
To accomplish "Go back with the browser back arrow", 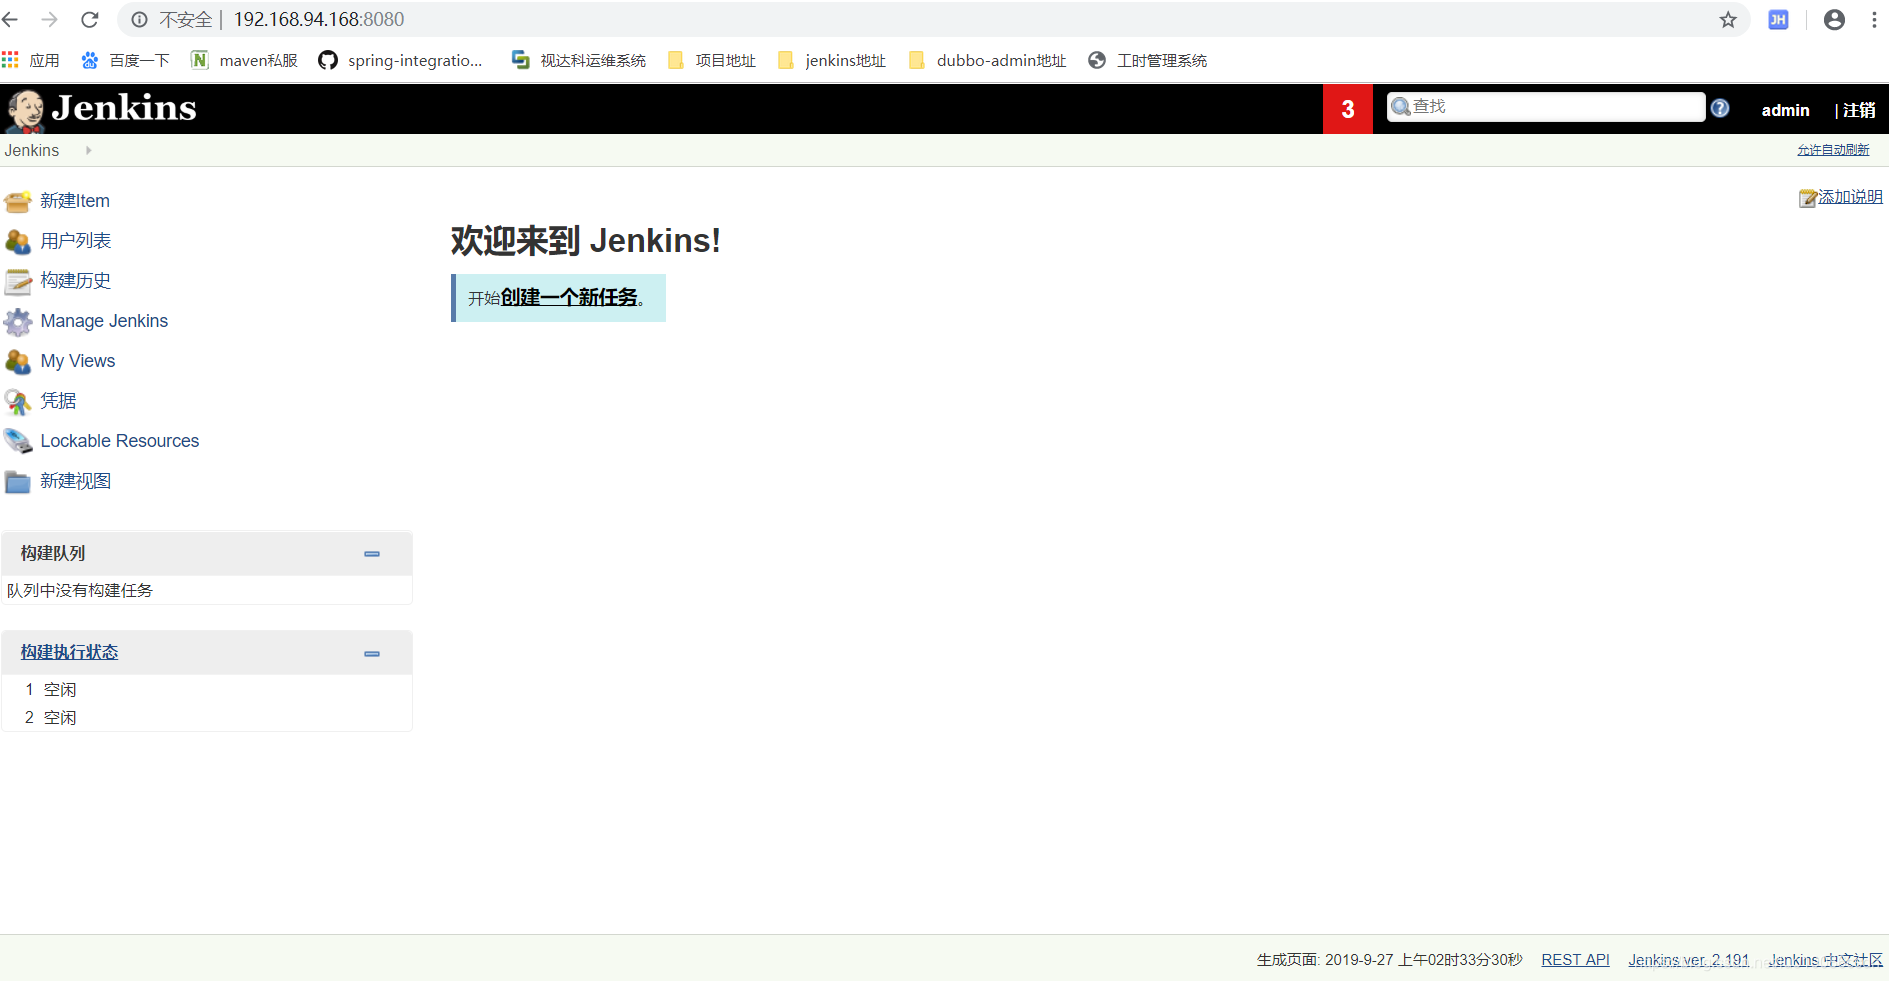I will pos(11,19).
